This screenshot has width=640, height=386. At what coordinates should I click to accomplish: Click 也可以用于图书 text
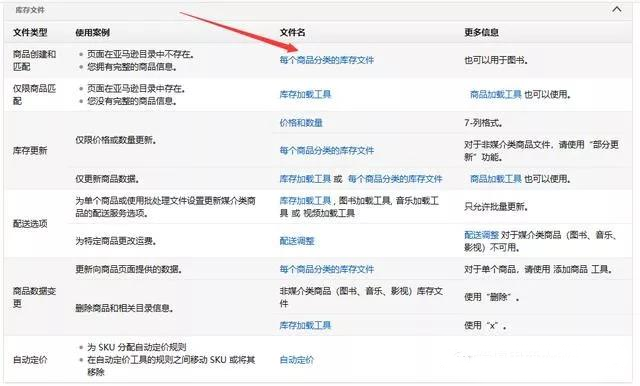pos(496,60)
